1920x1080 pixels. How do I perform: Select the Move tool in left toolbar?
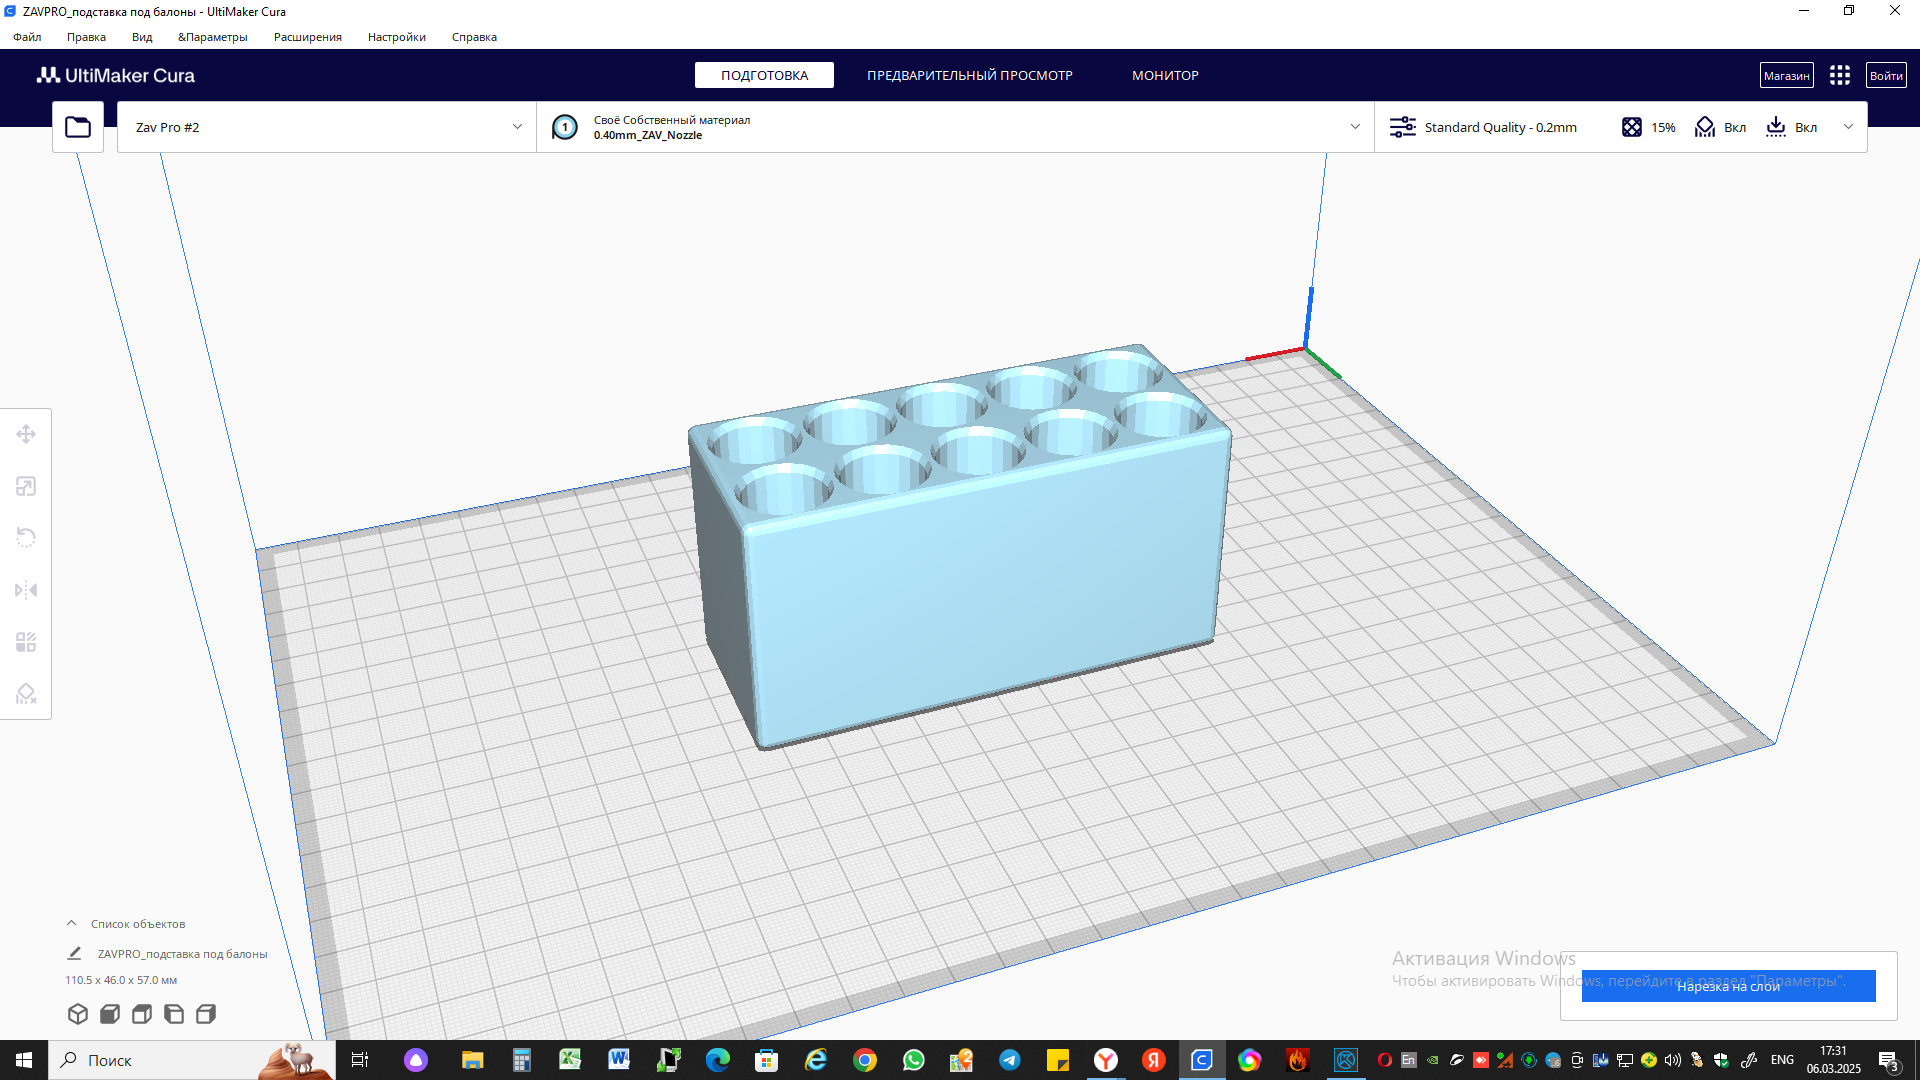click(x=26, y=434)
